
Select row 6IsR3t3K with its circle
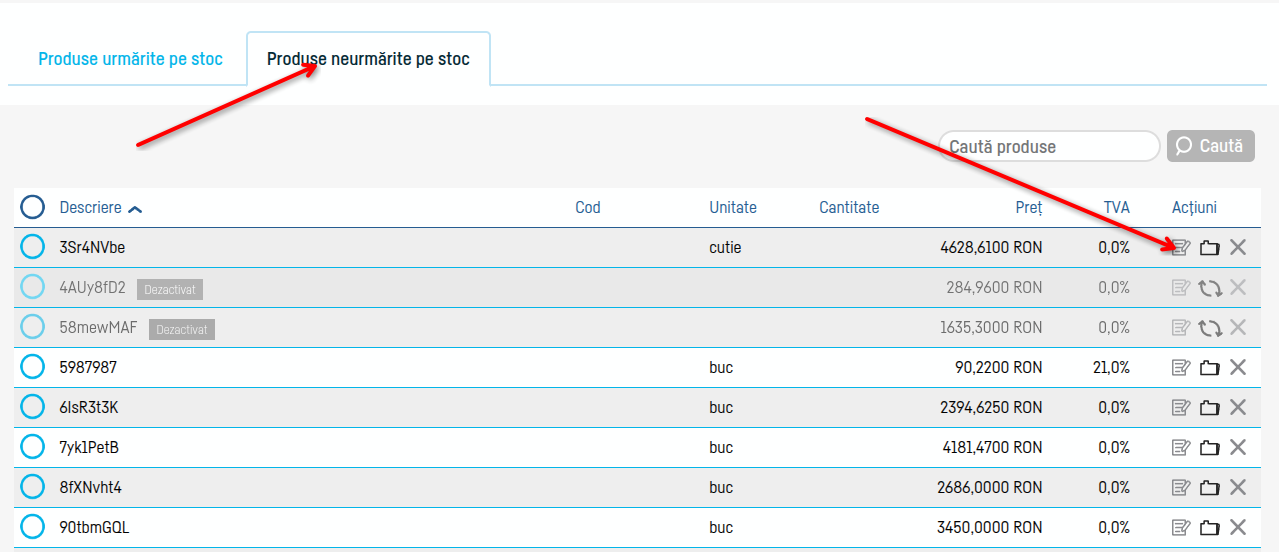33,407
